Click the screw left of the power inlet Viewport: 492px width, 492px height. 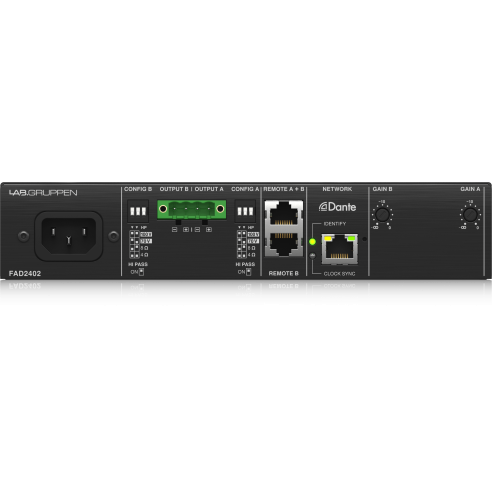point(23,236)
